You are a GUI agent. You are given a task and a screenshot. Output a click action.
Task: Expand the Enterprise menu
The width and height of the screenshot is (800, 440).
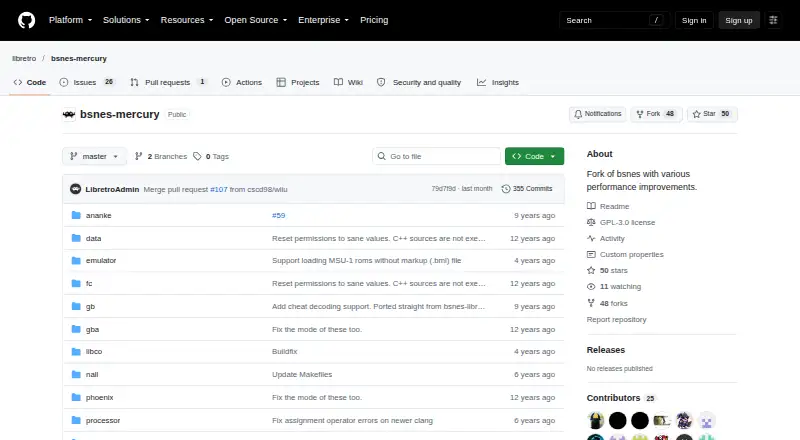click(323, 20)
